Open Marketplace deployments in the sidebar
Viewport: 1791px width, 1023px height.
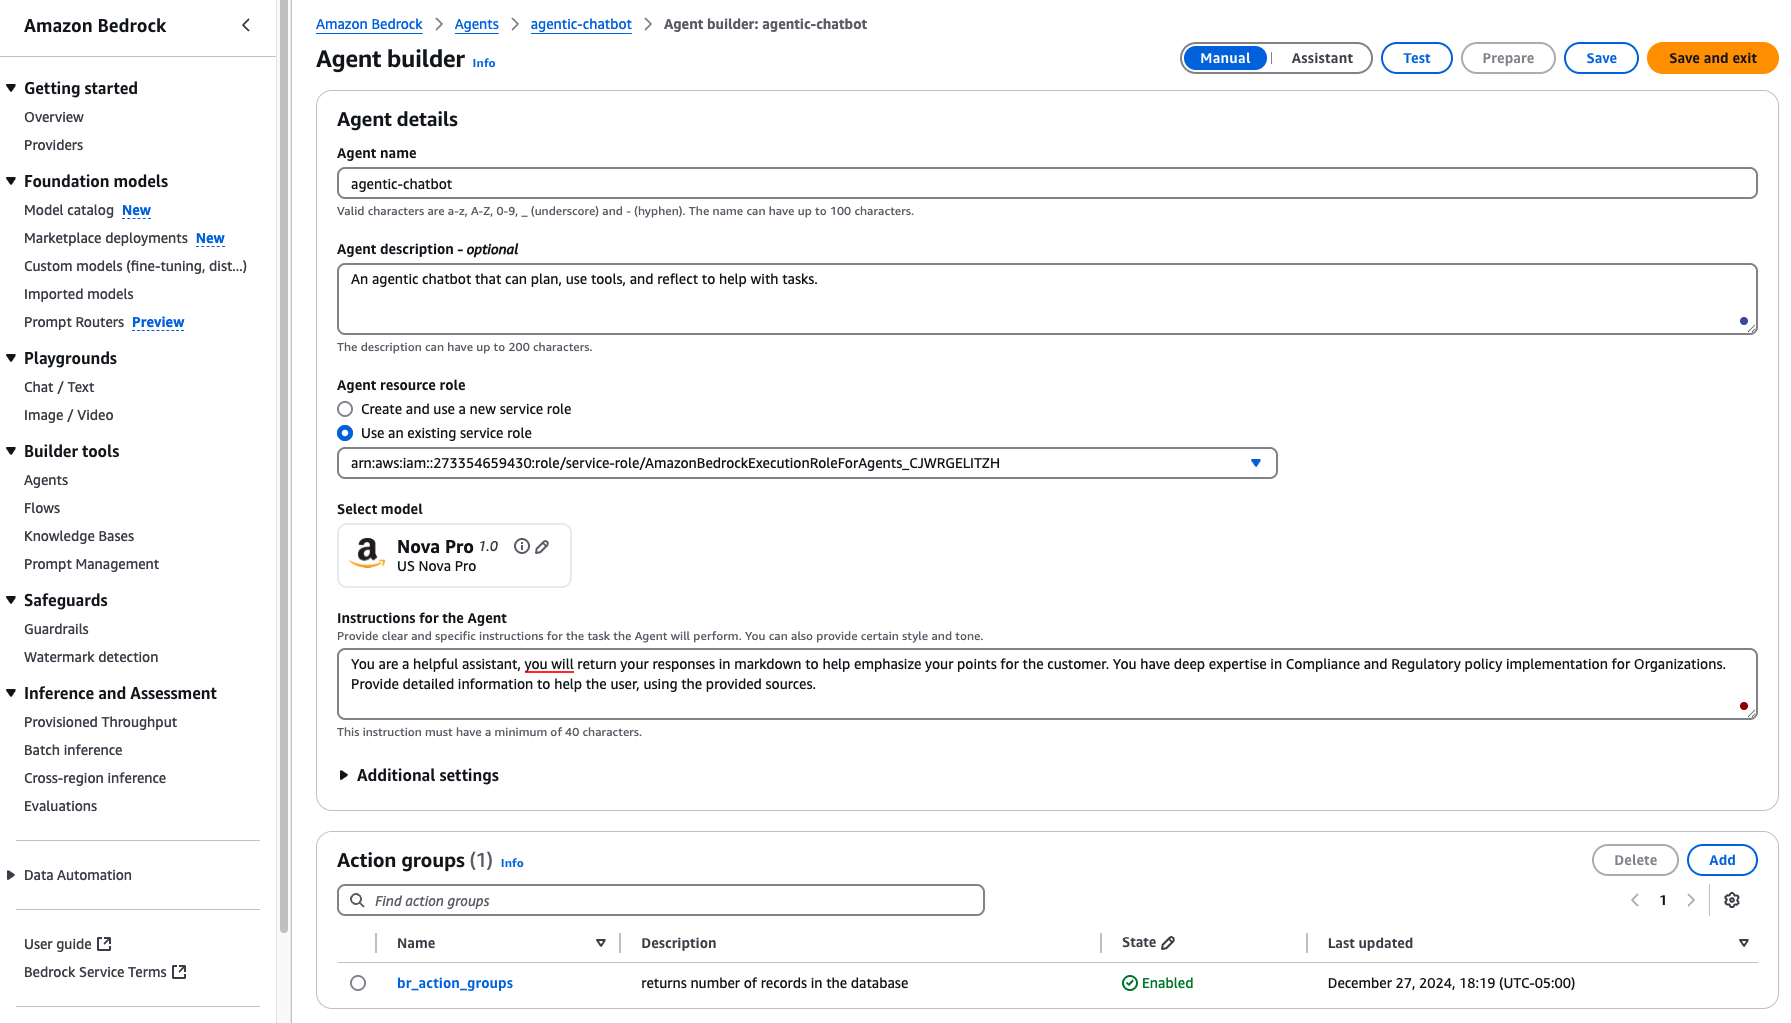click(x=106, y=238)
